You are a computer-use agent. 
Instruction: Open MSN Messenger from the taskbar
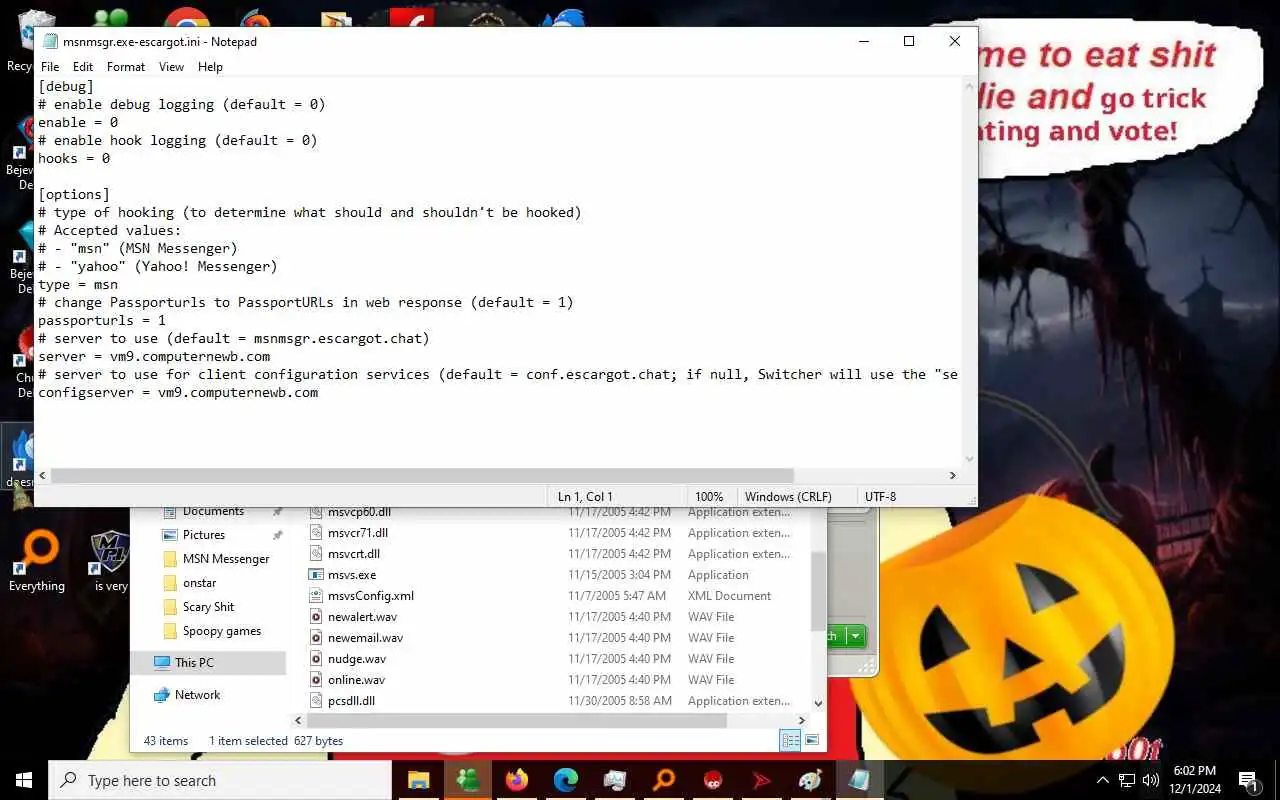pos(467,780)
